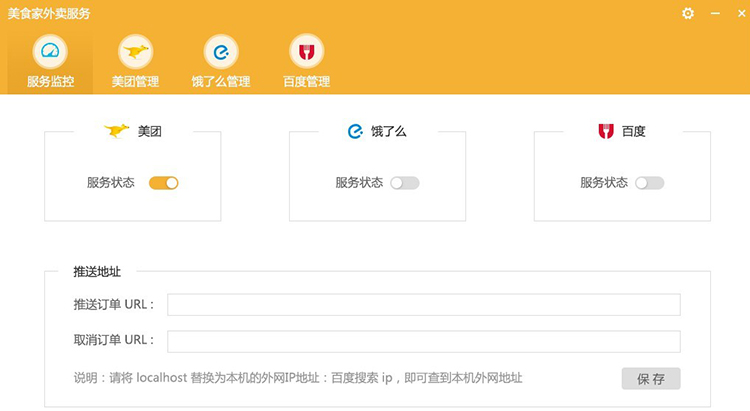Click the 取消订单 URL label
This screenshot has width=750, height=411.
tap(114, 340)
